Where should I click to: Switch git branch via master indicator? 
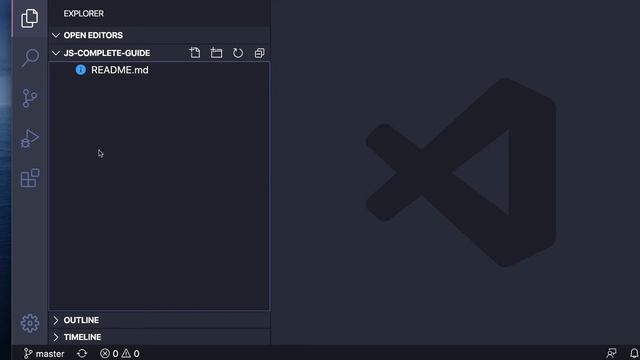point(44,353)
